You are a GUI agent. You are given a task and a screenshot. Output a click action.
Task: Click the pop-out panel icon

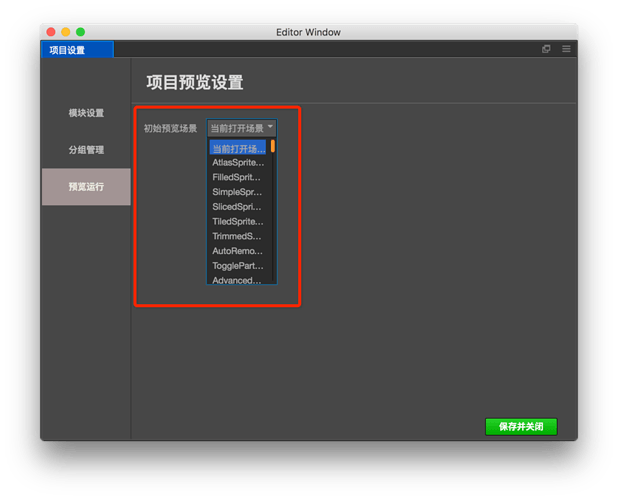pyautogui.click(x=546, y=49)
